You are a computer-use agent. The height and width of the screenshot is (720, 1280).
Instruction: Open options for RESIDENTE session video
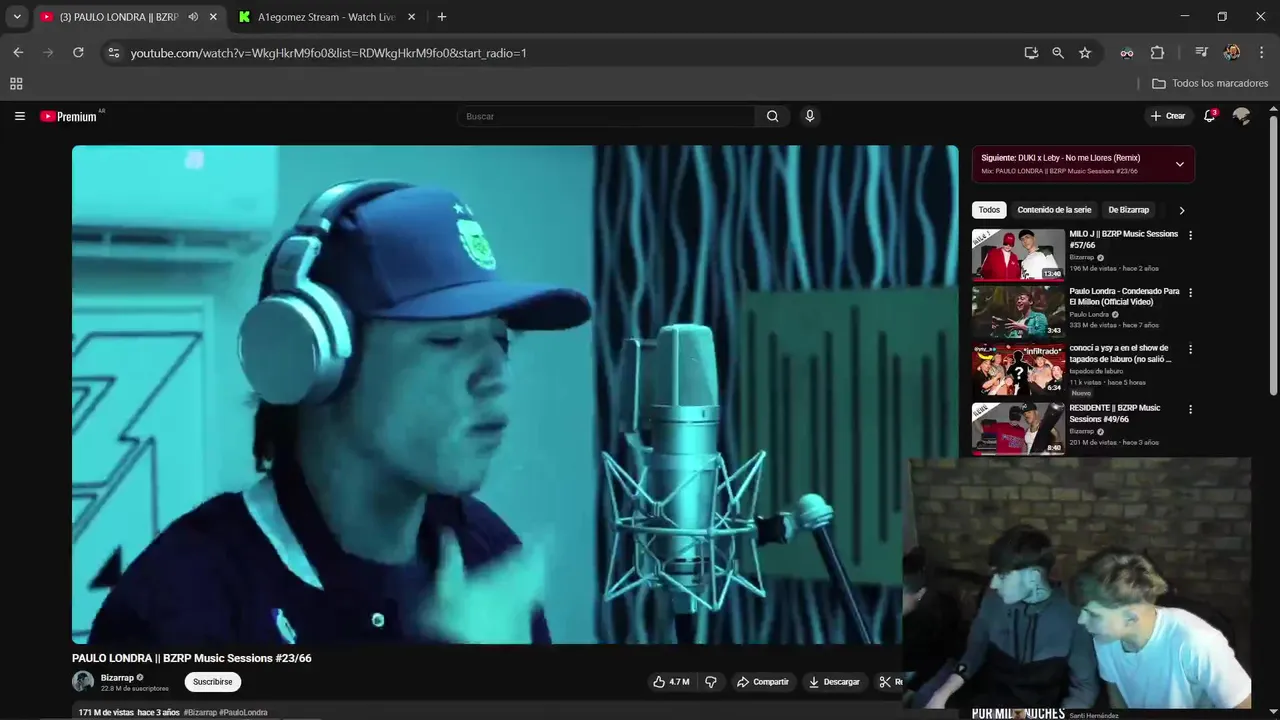pos(1190,409)
